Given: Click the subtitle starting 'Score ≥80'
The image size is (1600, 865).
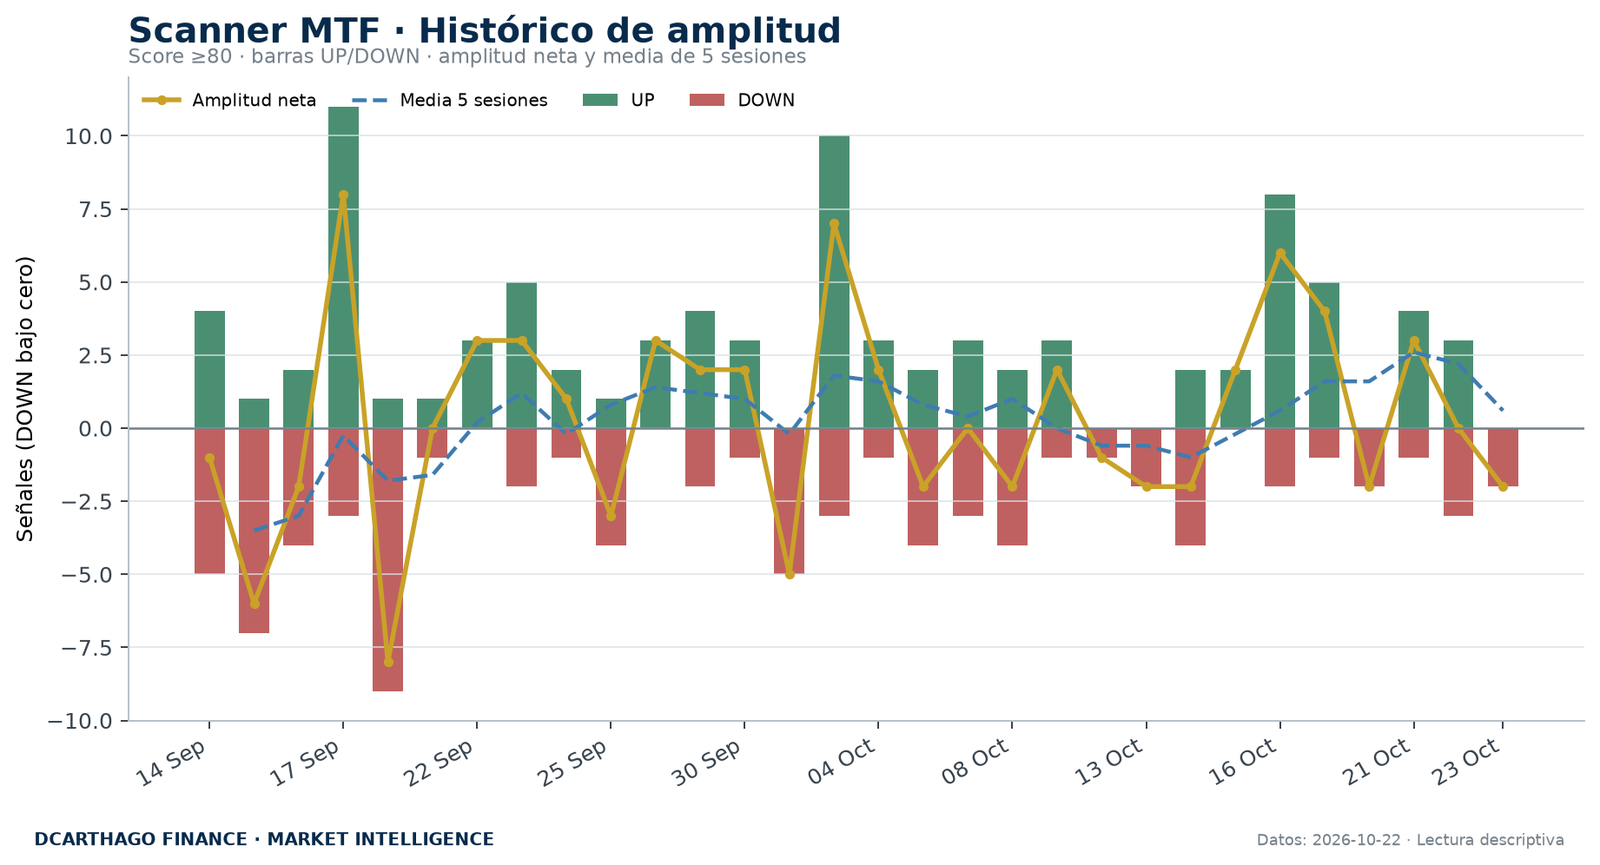Looking at the screenshot, I should 467,57.
